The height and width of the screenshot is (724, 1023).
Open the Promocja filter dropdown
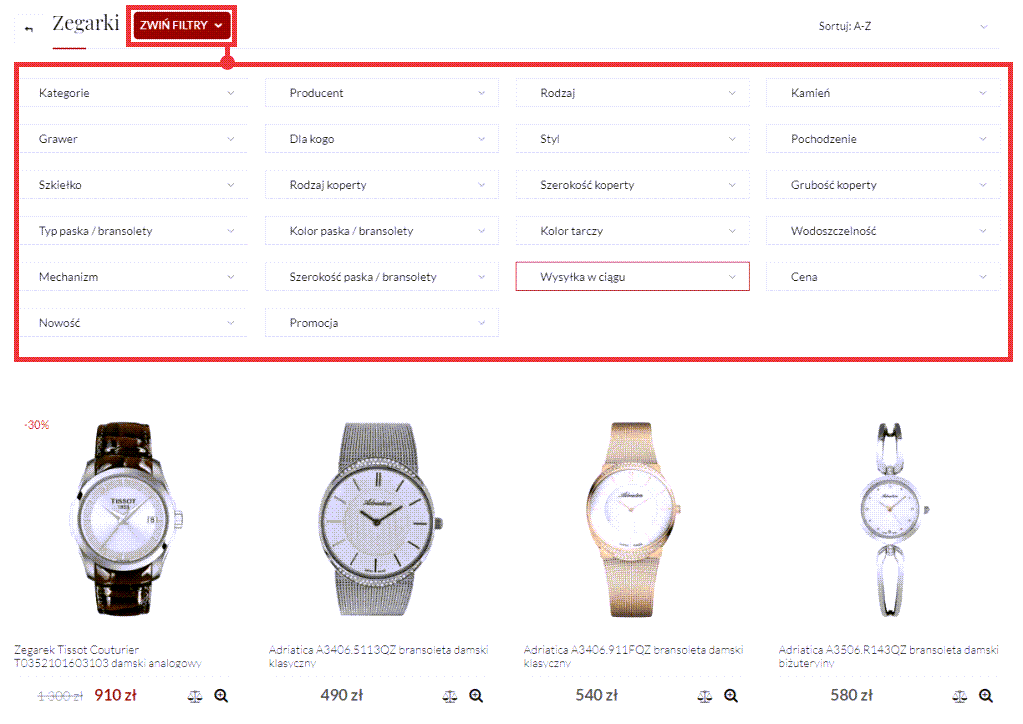tap(381, 323)
